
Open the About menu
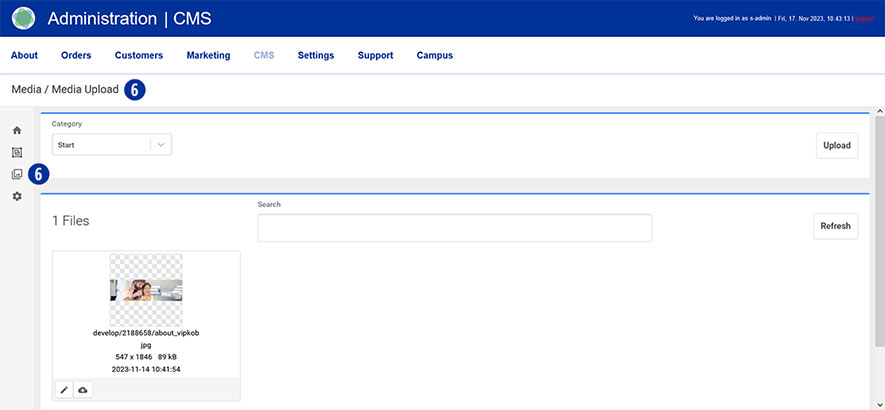click(24, 56)
